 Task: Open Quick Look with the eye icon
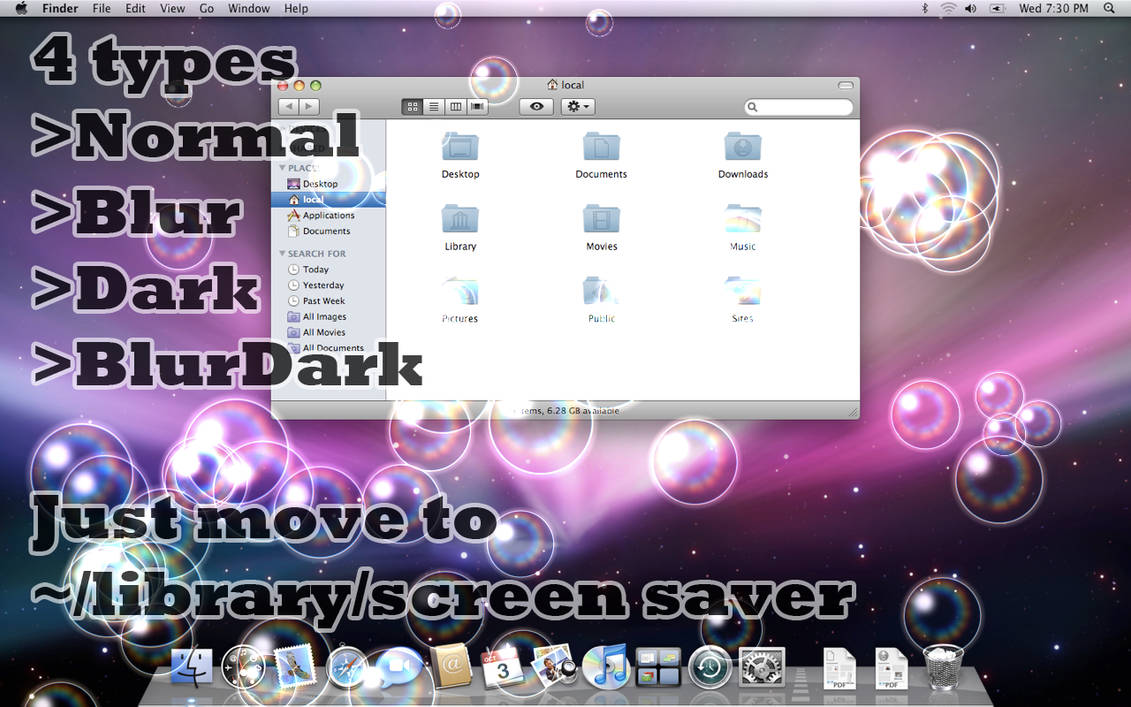coord(536,106)
